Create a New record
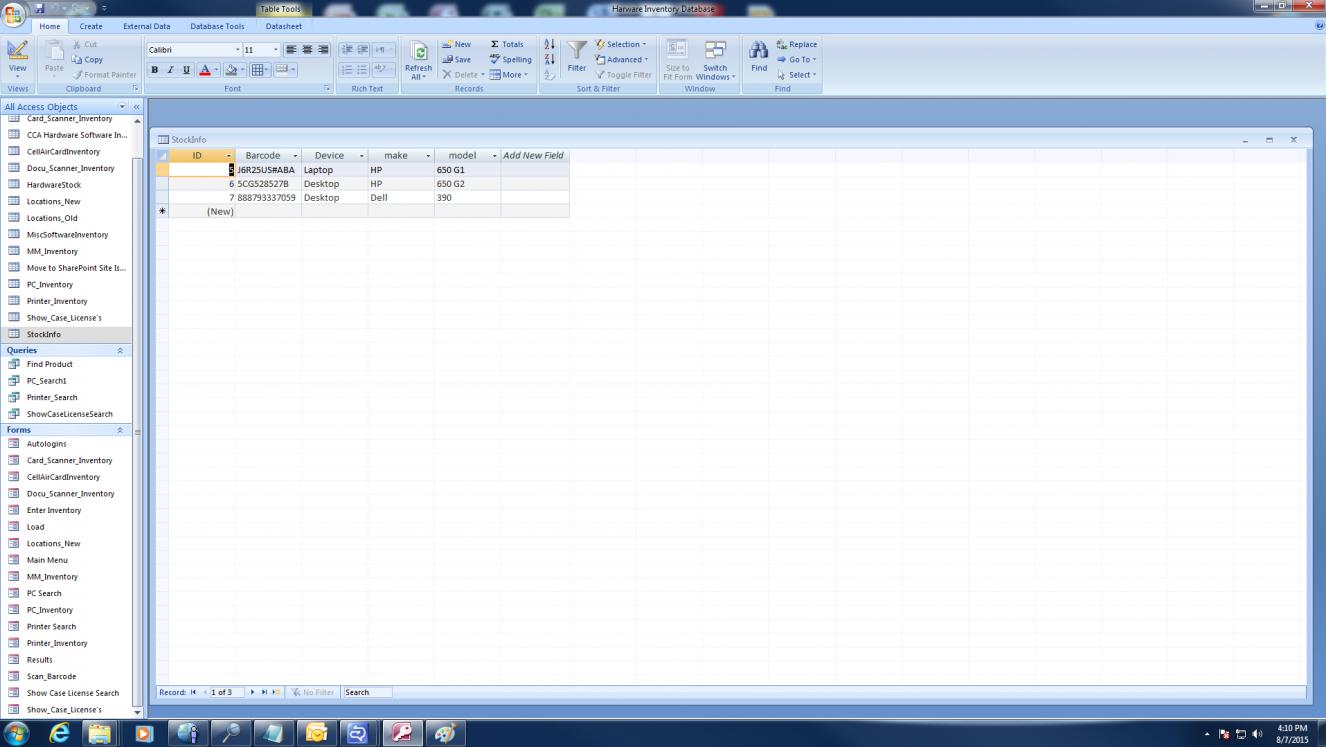This screenshot has width=1326, height=747. pos(457,45)
